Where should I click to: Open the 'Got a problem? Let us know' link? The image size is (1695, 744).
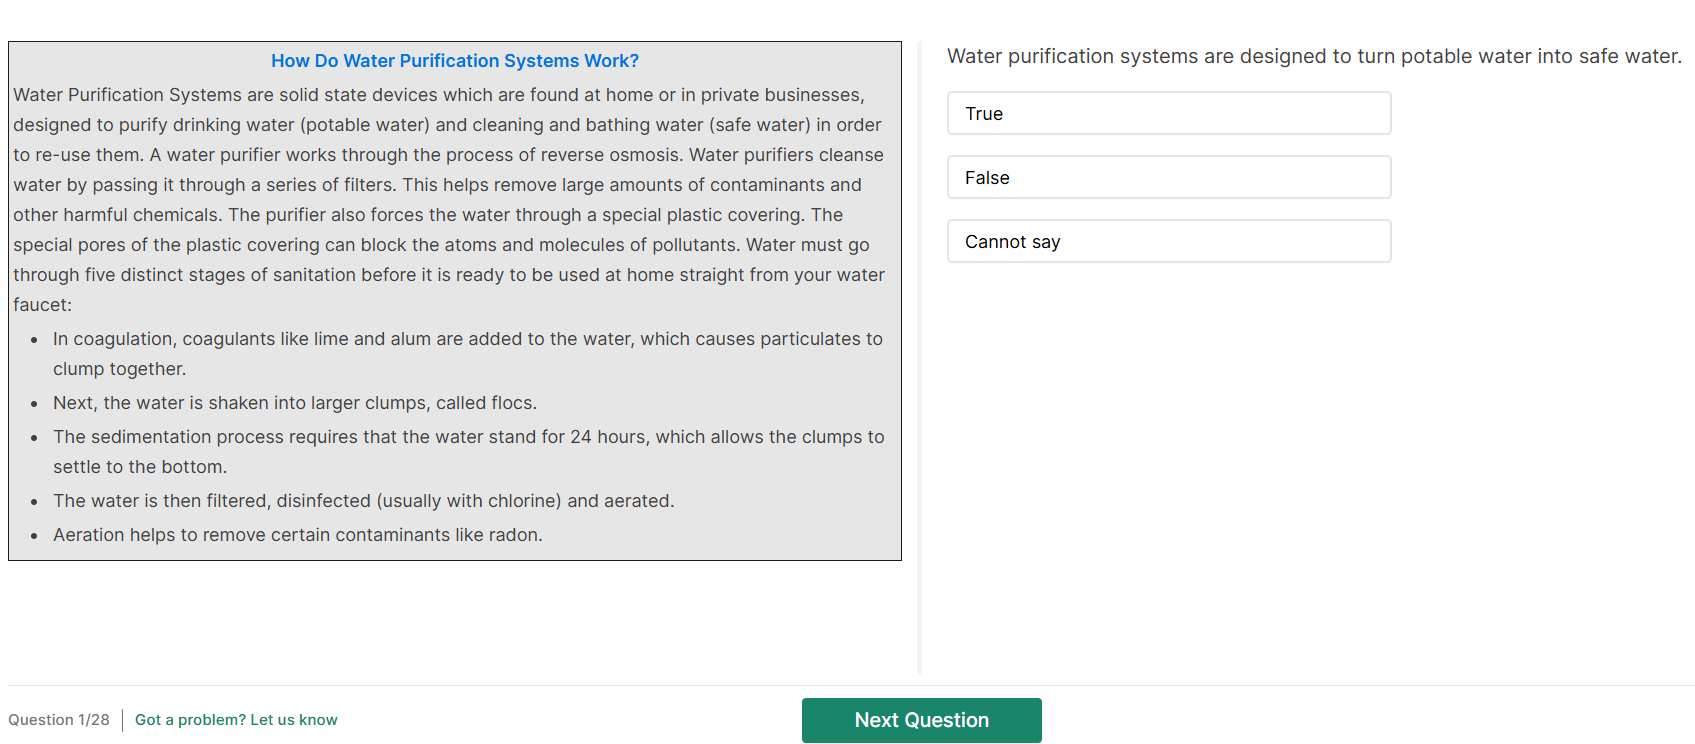point(236,720)
